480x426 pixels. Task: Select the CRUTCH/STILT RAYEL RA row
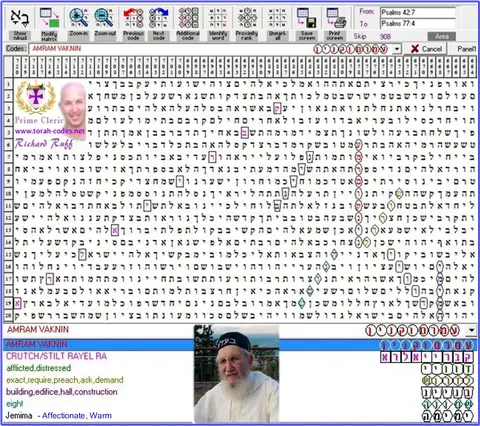tap(240, 356)
